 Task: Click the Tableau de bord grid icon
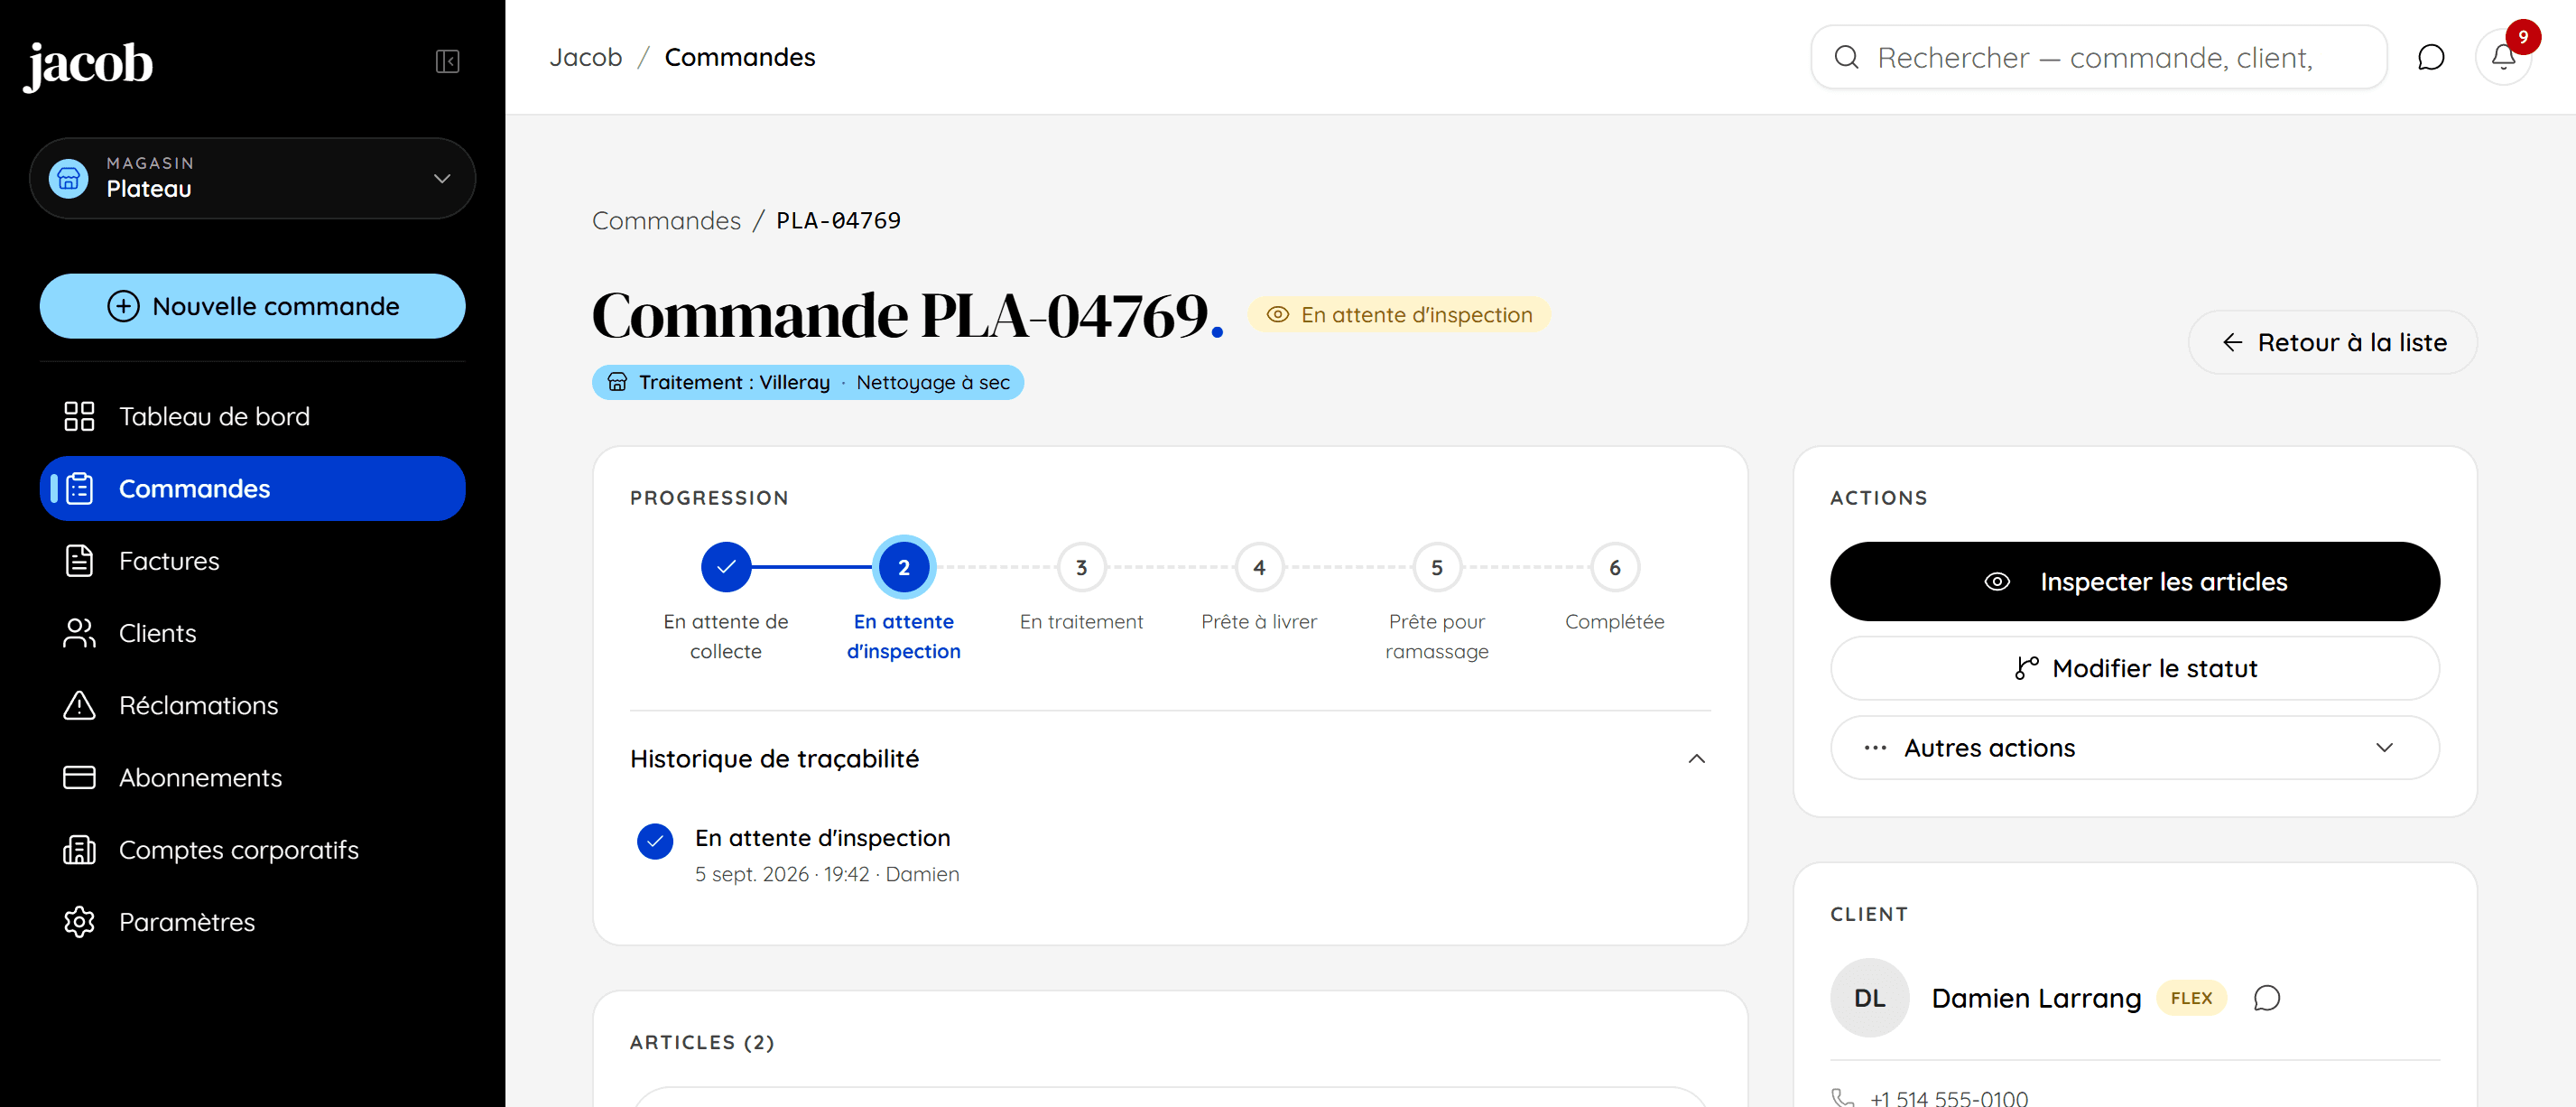click(79, 416)
